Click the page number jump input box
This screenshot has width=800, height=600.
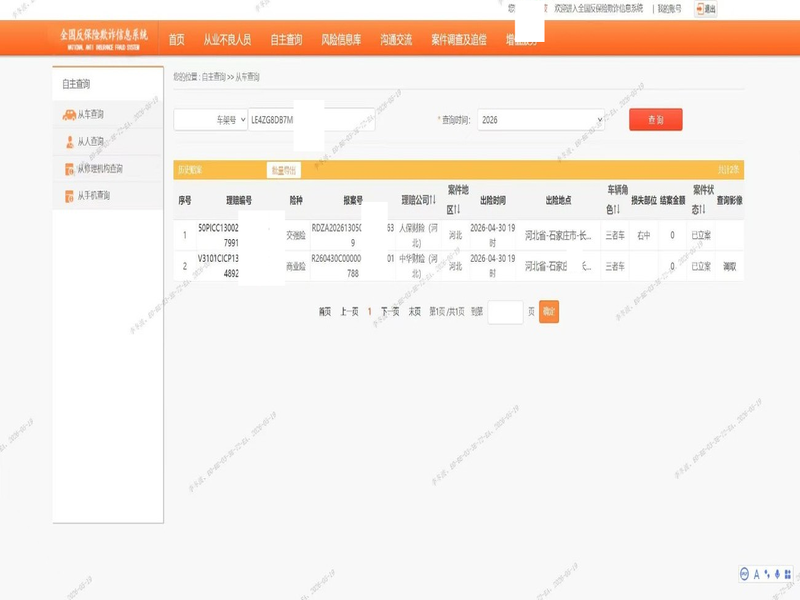tap(505, 312)
